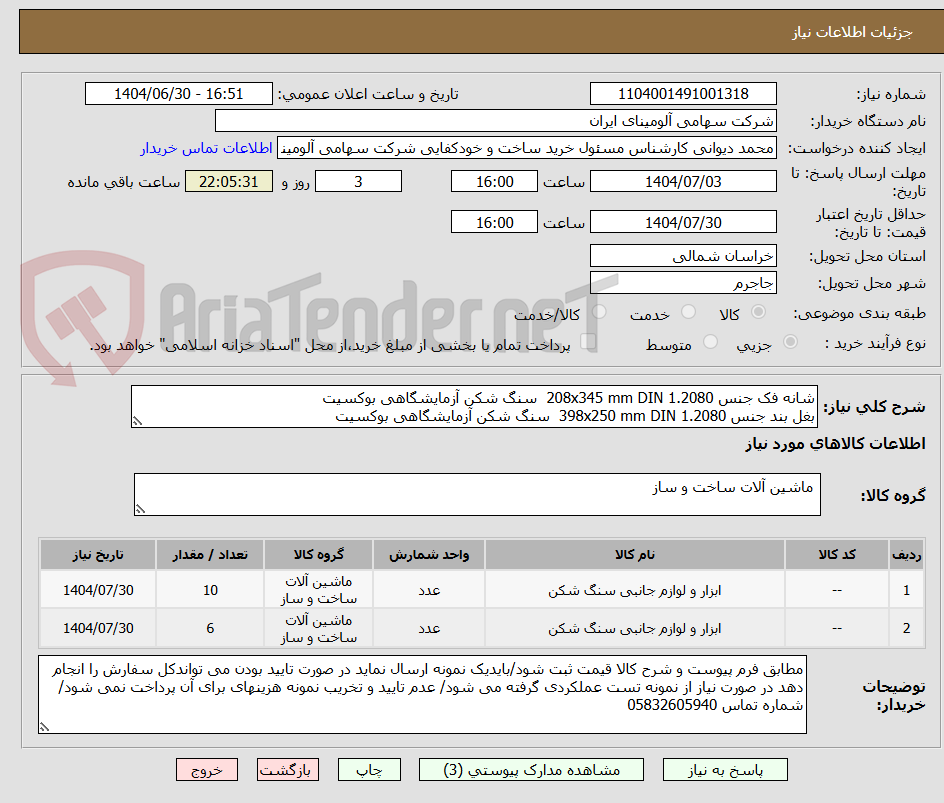Click the 22:05:31 remaining time indicator
Screen dimensions: 944x803
coord(228,181)
